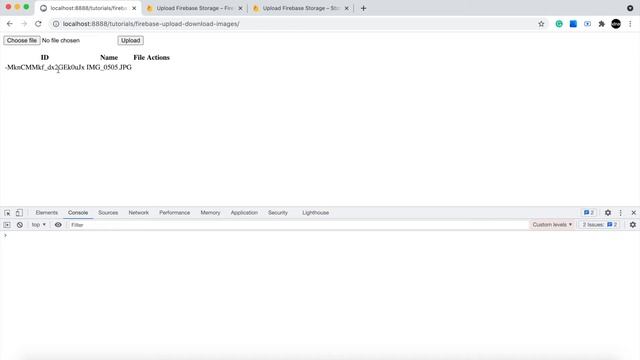640x360 pixels.
Task: Toggle the device toolbar in DevTools
Action: [19, 213]
